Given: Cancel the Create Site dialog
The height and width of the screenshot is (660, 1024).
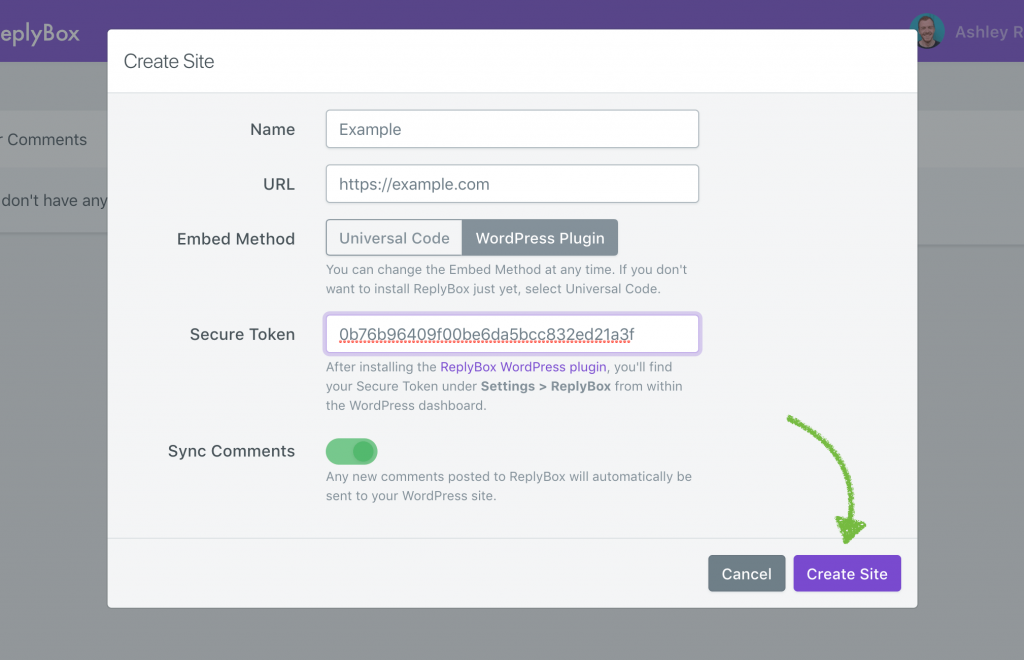Looking at the screenshot, I should point(746,574).
